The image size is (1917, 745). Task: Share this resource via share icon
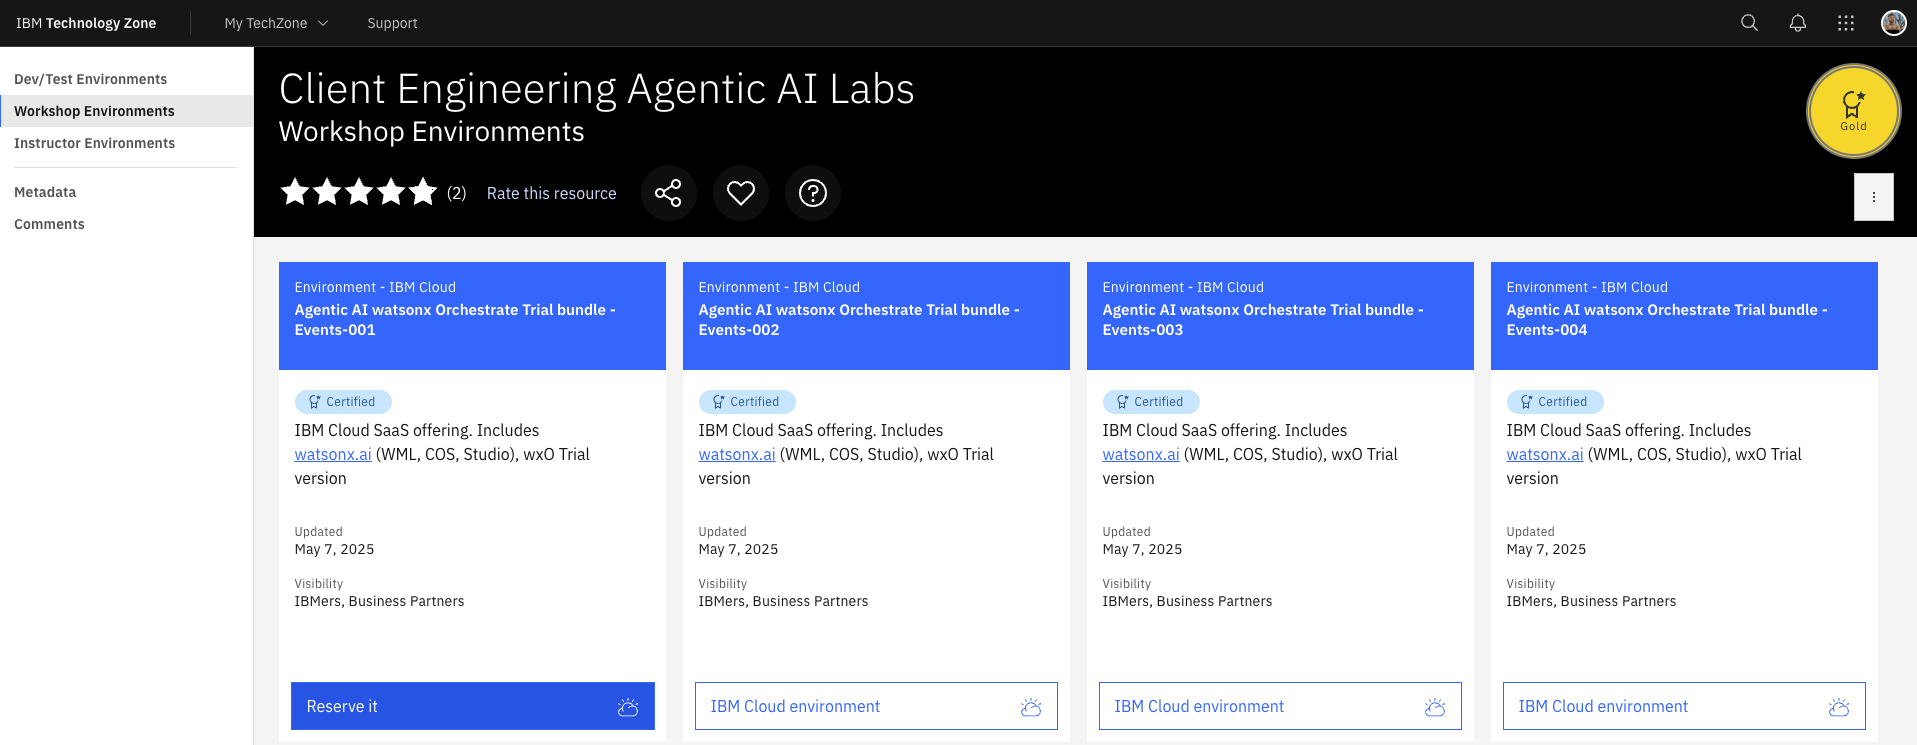point(668,193)
